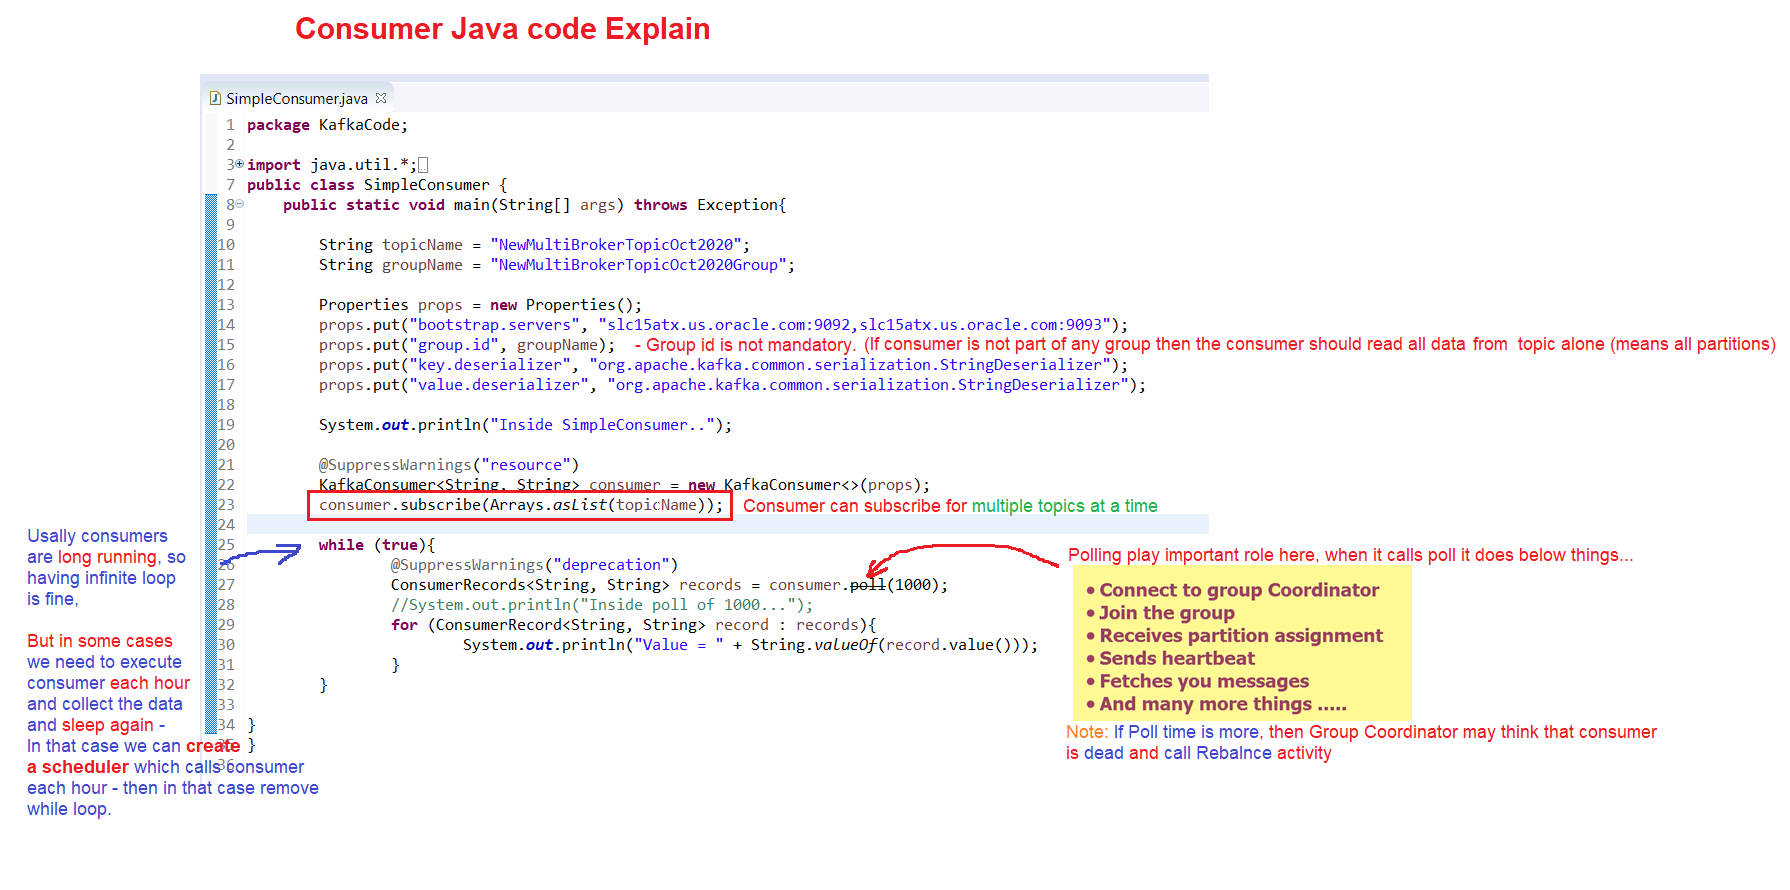Click the 'Polling play important role here' note
The image size is (1790, 890).
tap(1350, 555)
